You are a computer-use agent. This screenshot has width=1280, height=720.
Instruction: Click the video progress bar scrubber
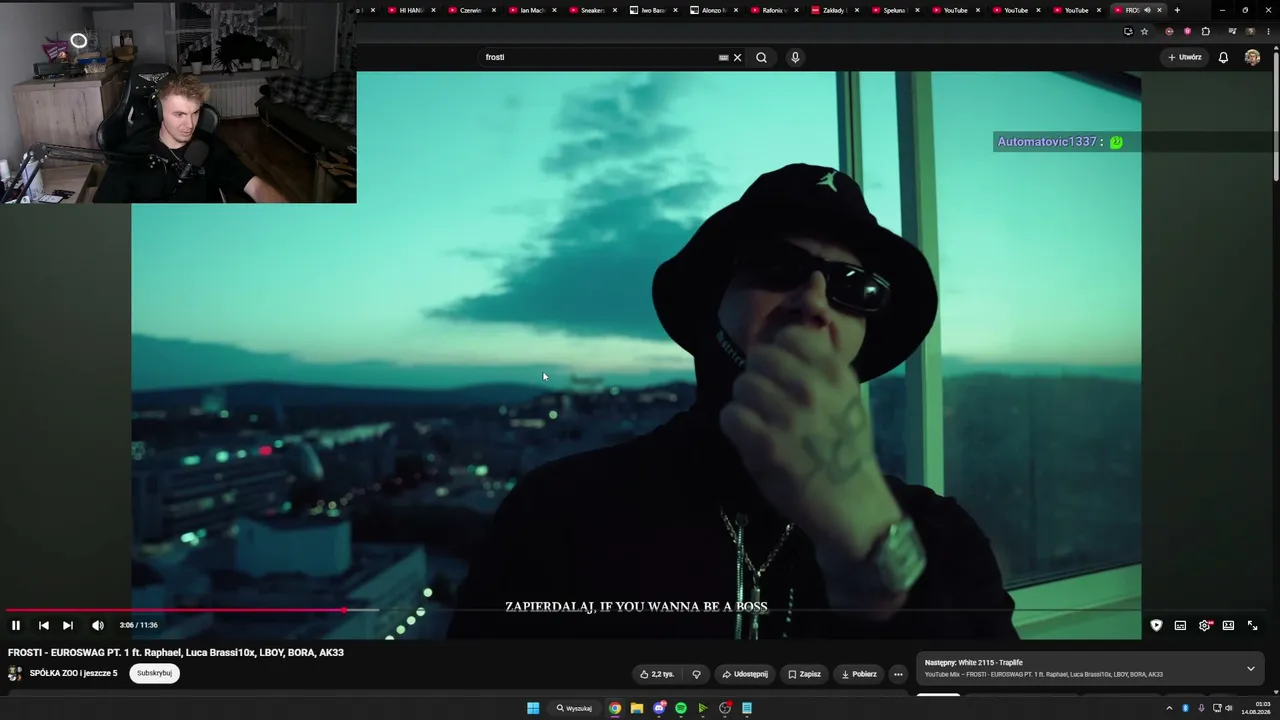[344, 609]
